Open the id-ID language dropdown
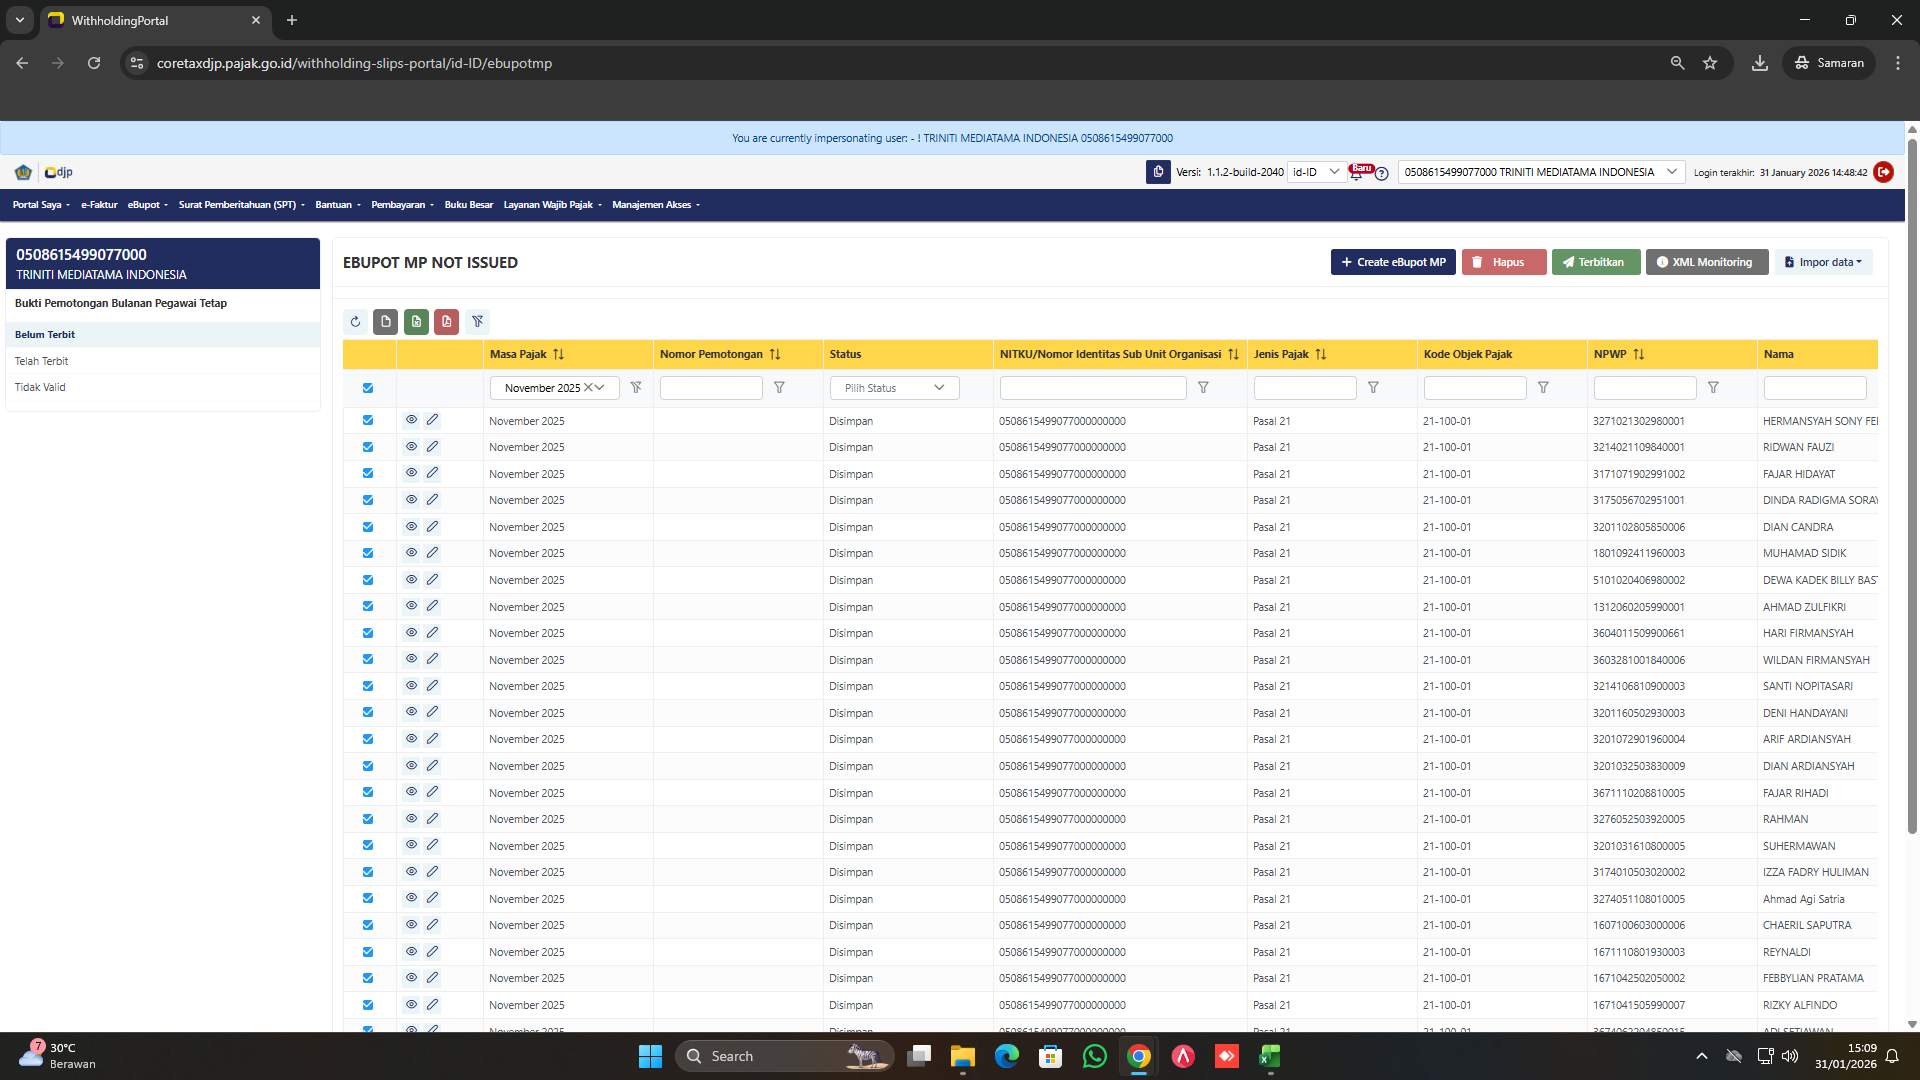This screenshot has height=1080, width=1920. coord(1318,171)
